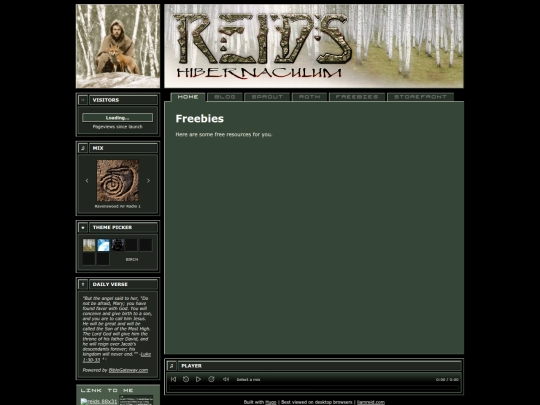Open the Home tab
This screenshot has height=405, width=540.
188,97
